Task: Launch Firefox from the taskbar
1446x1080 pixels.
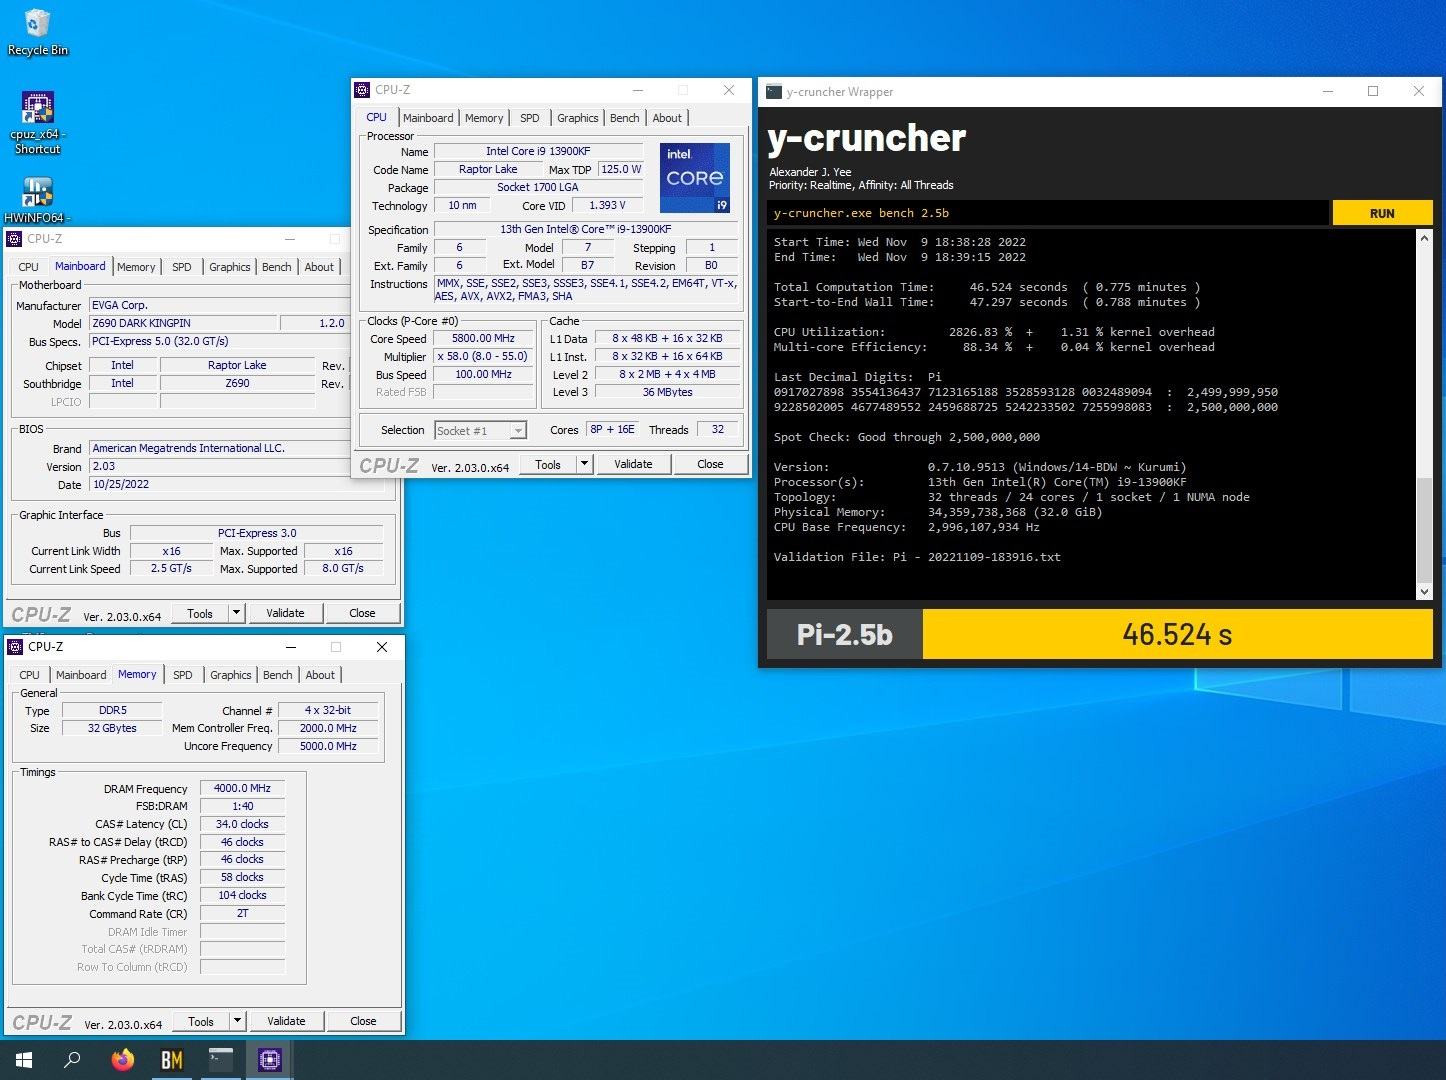Action: click(122, 1060)
